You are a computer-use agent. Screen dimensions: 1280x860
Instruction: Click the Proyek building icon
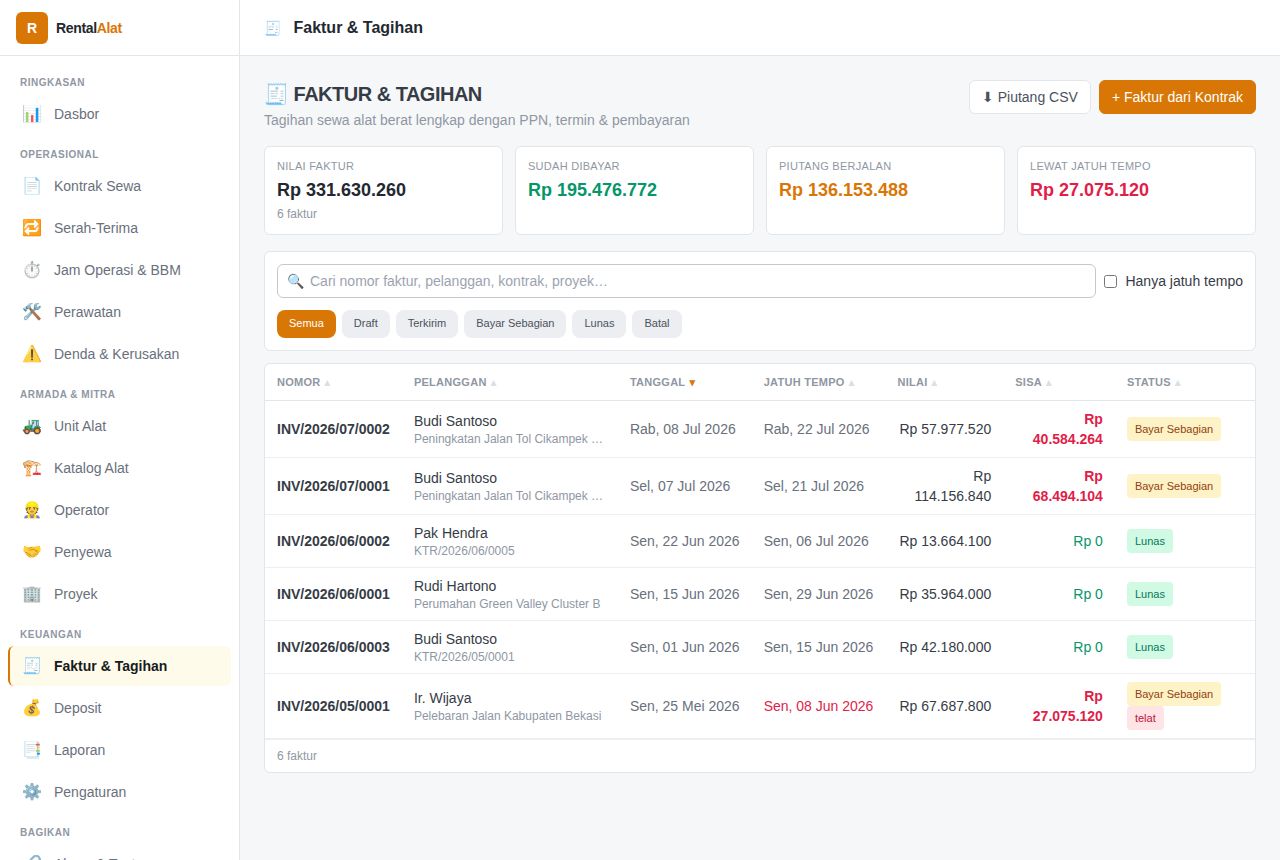tap(32, 594)
